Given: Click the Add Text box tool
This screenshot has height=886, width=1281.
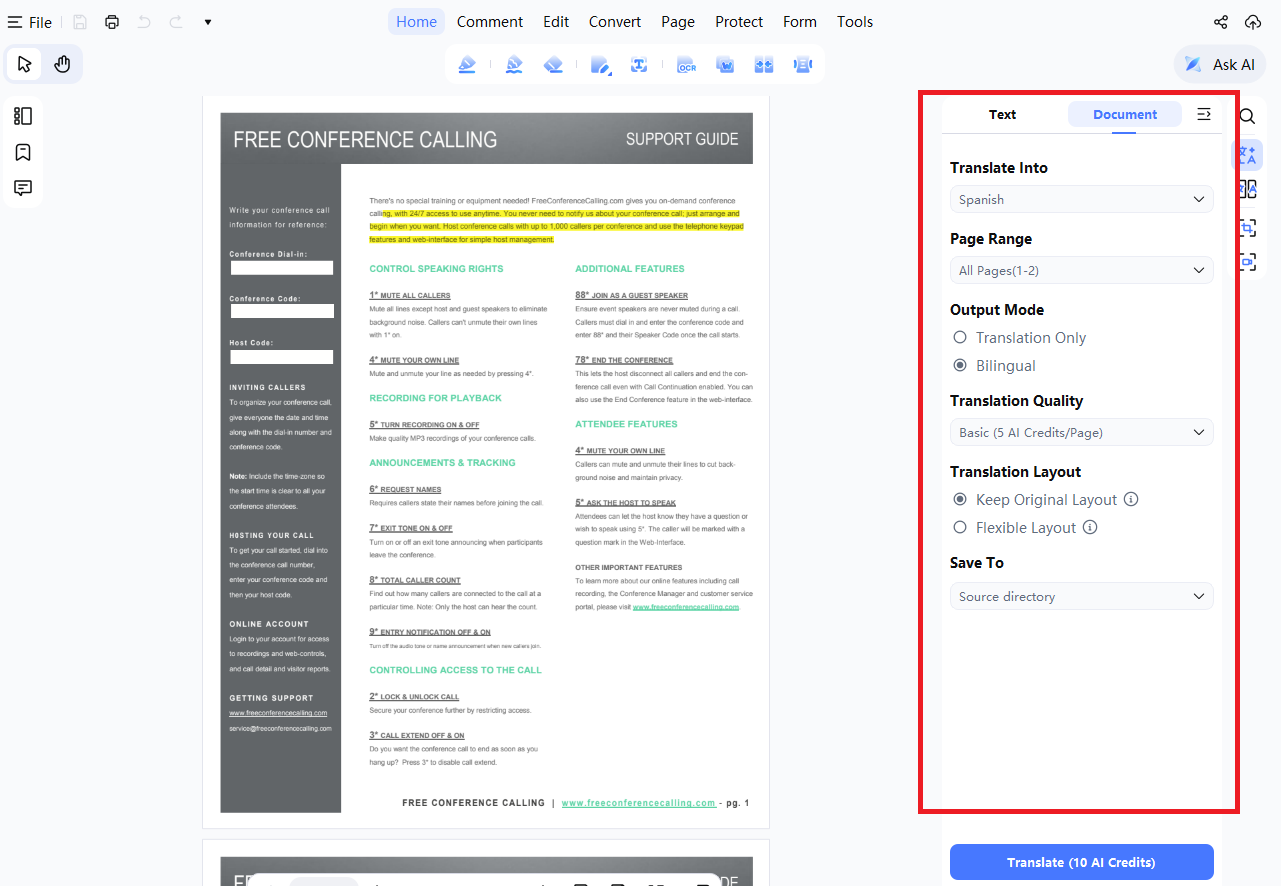Looking at the screenshot, I should [x=639, y=65].
